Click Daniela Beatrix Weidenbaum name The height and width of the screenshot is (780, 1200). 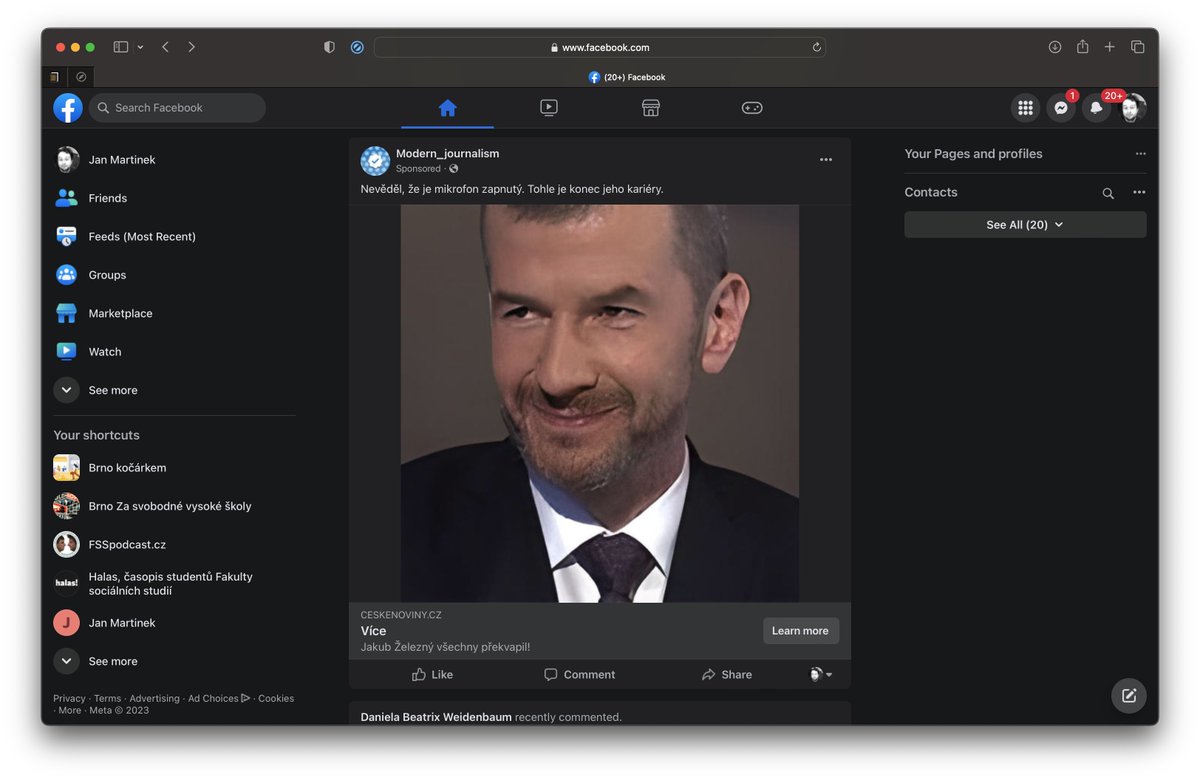(436, 717)
